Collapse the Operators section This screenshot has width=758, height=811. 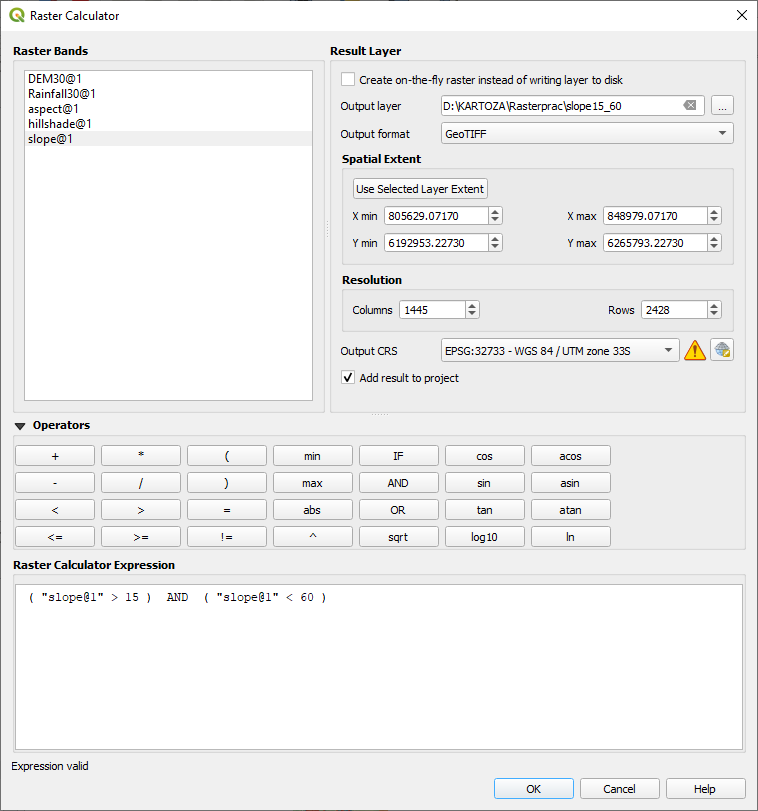pyautogui.click(x=20, y=426)
